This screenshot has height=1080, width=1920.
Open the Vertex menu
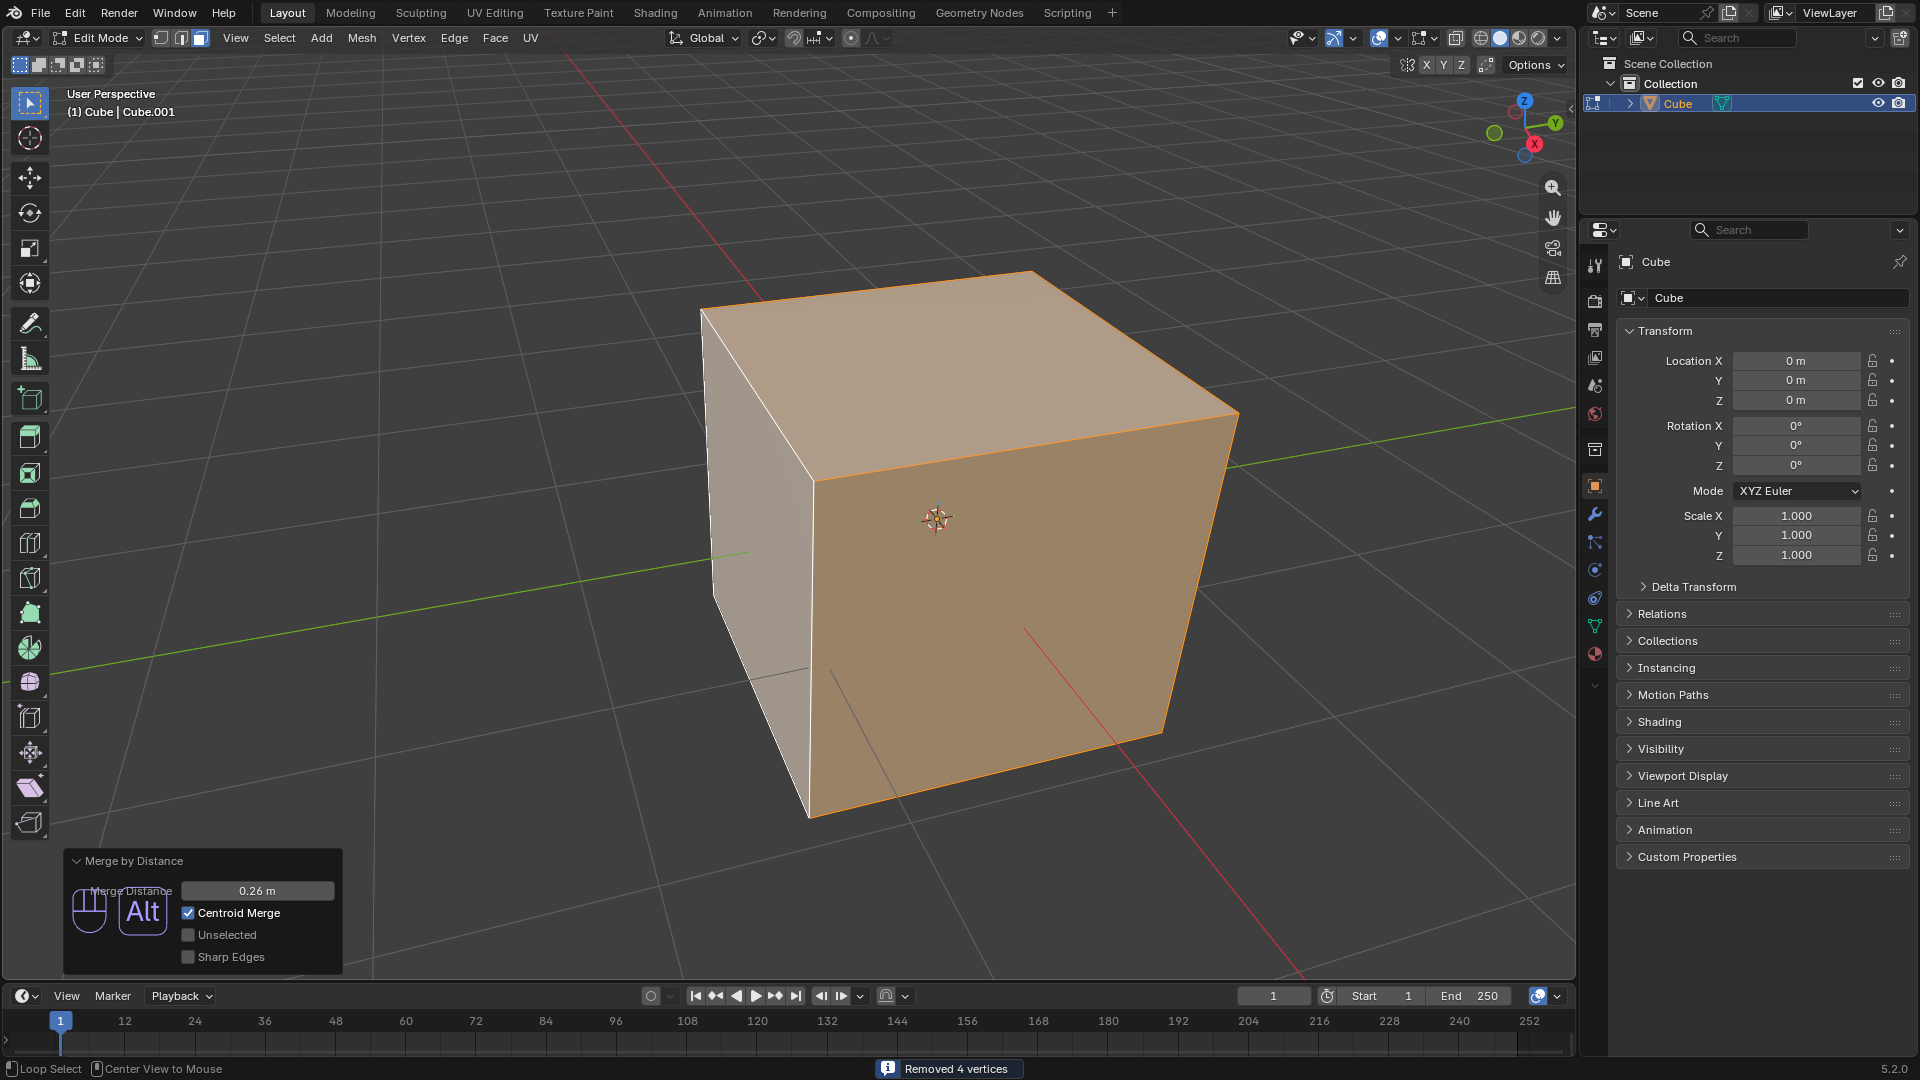pyautogui.click(x=409, y=38)
